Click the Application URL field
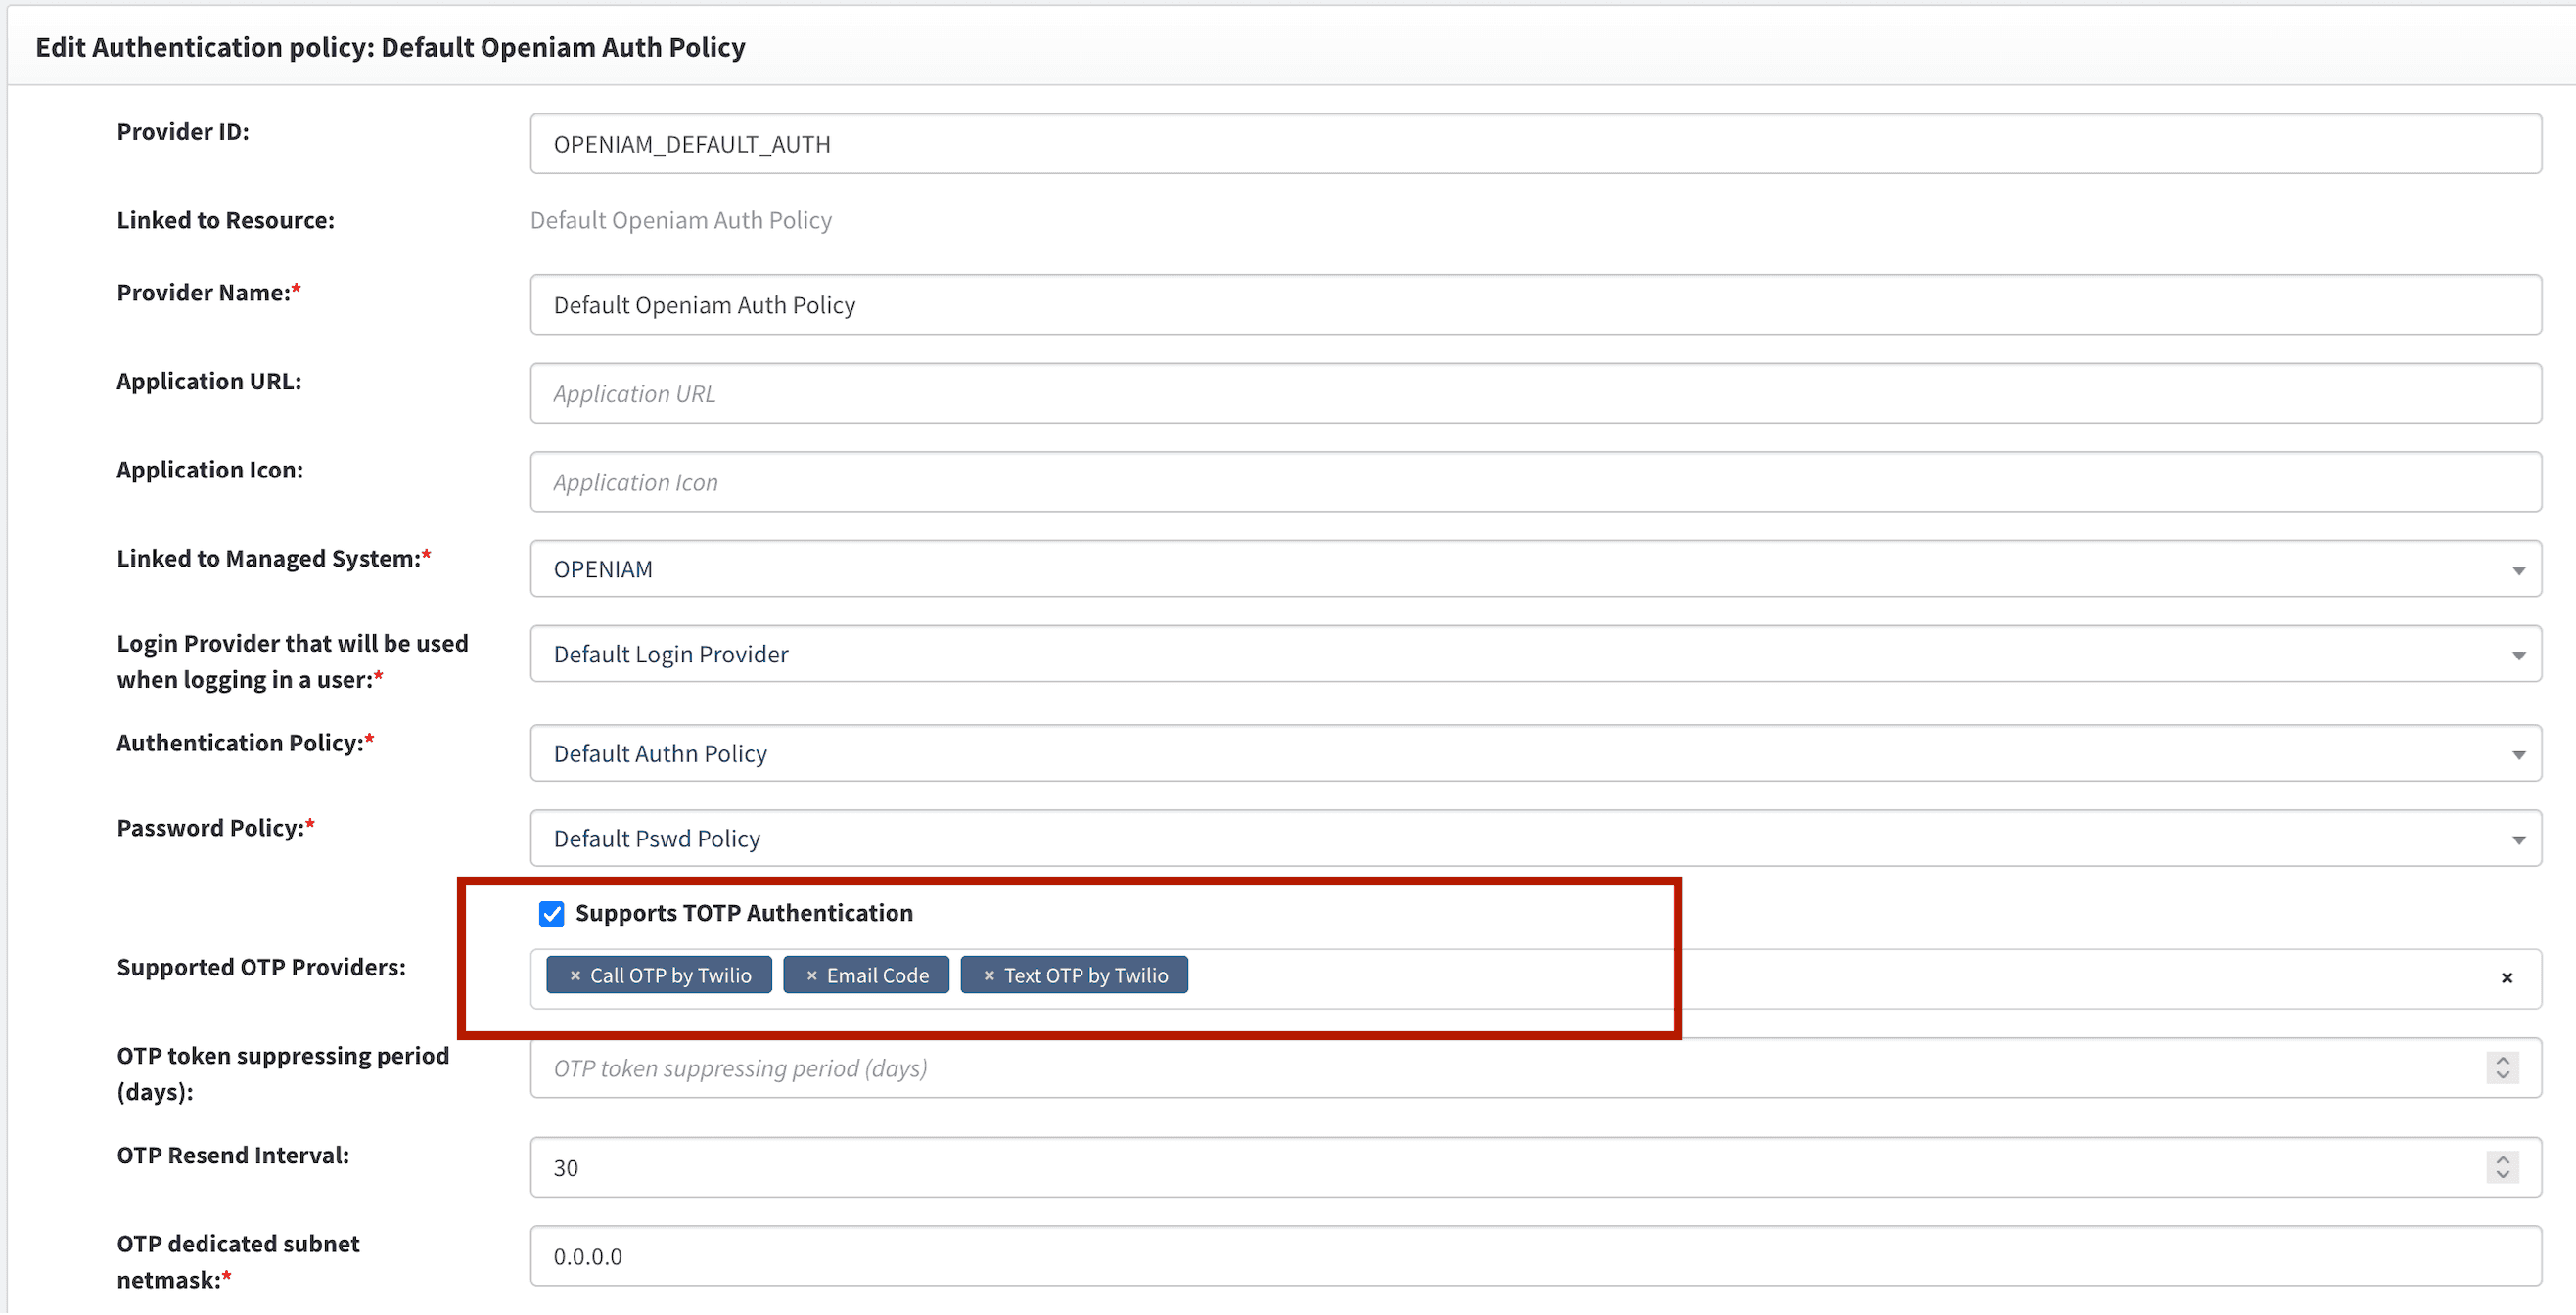Viewport: 2576px width, 1315px height. 1536,394
